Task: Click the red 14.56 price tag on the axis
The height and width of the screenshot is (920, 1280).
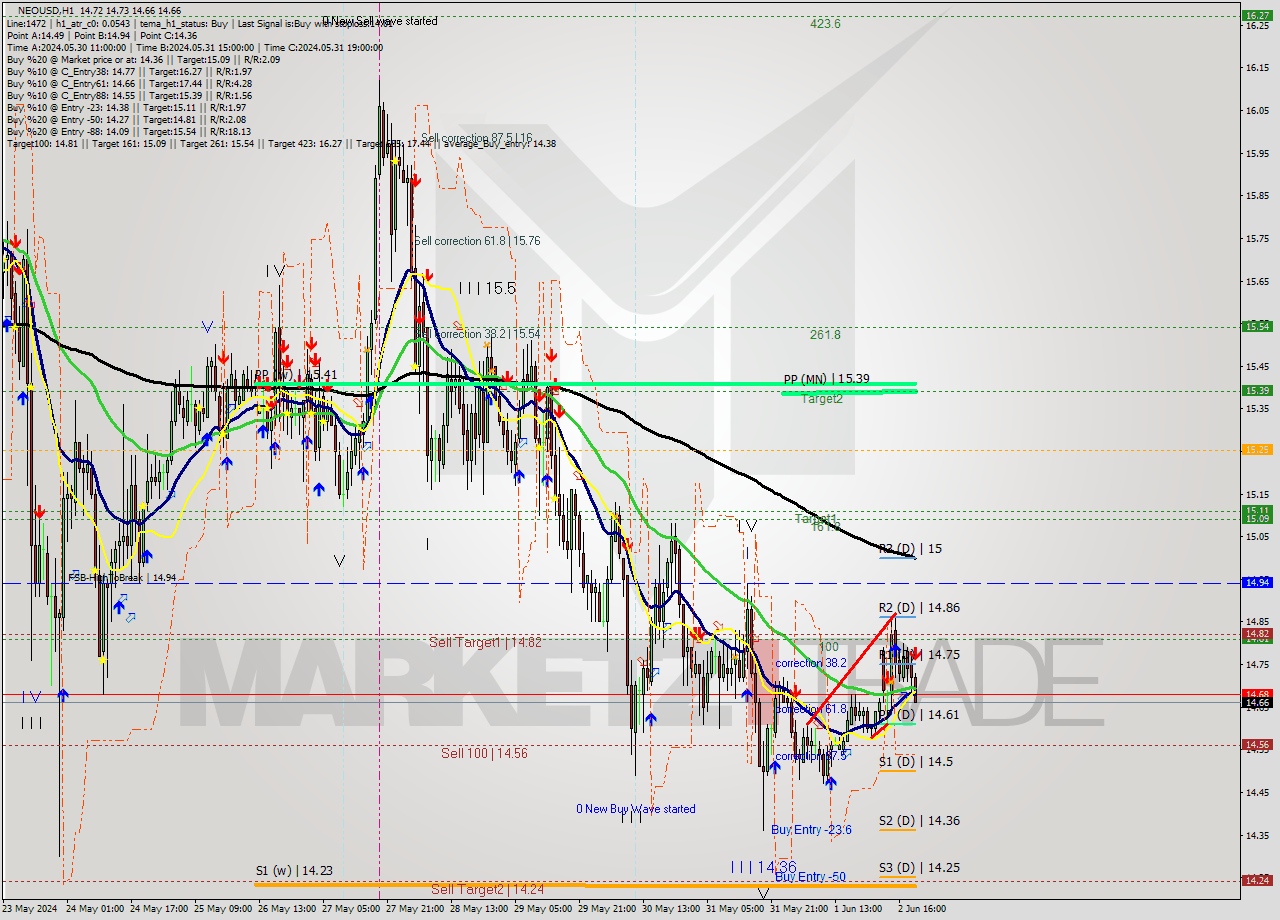Action: tap(1256, 744)
